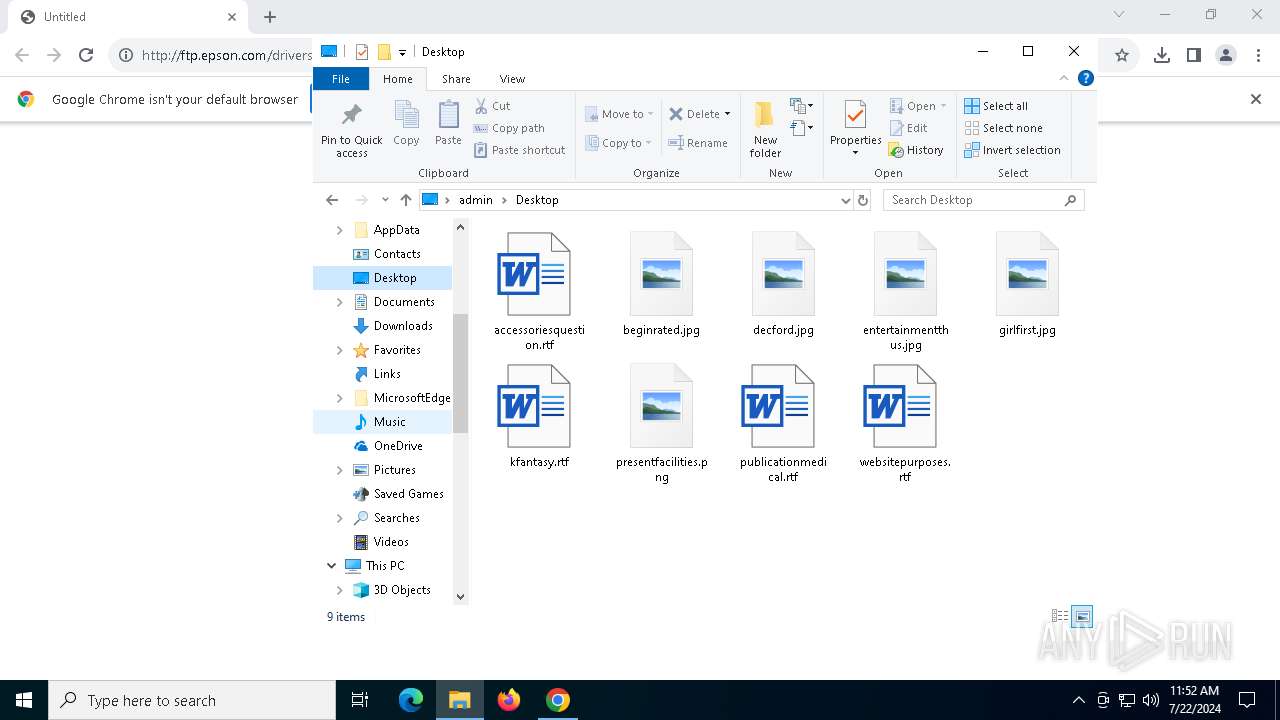Switch to large icons view in status bar
Screen dimensions: 1280x720
[x=1082, y=617]
